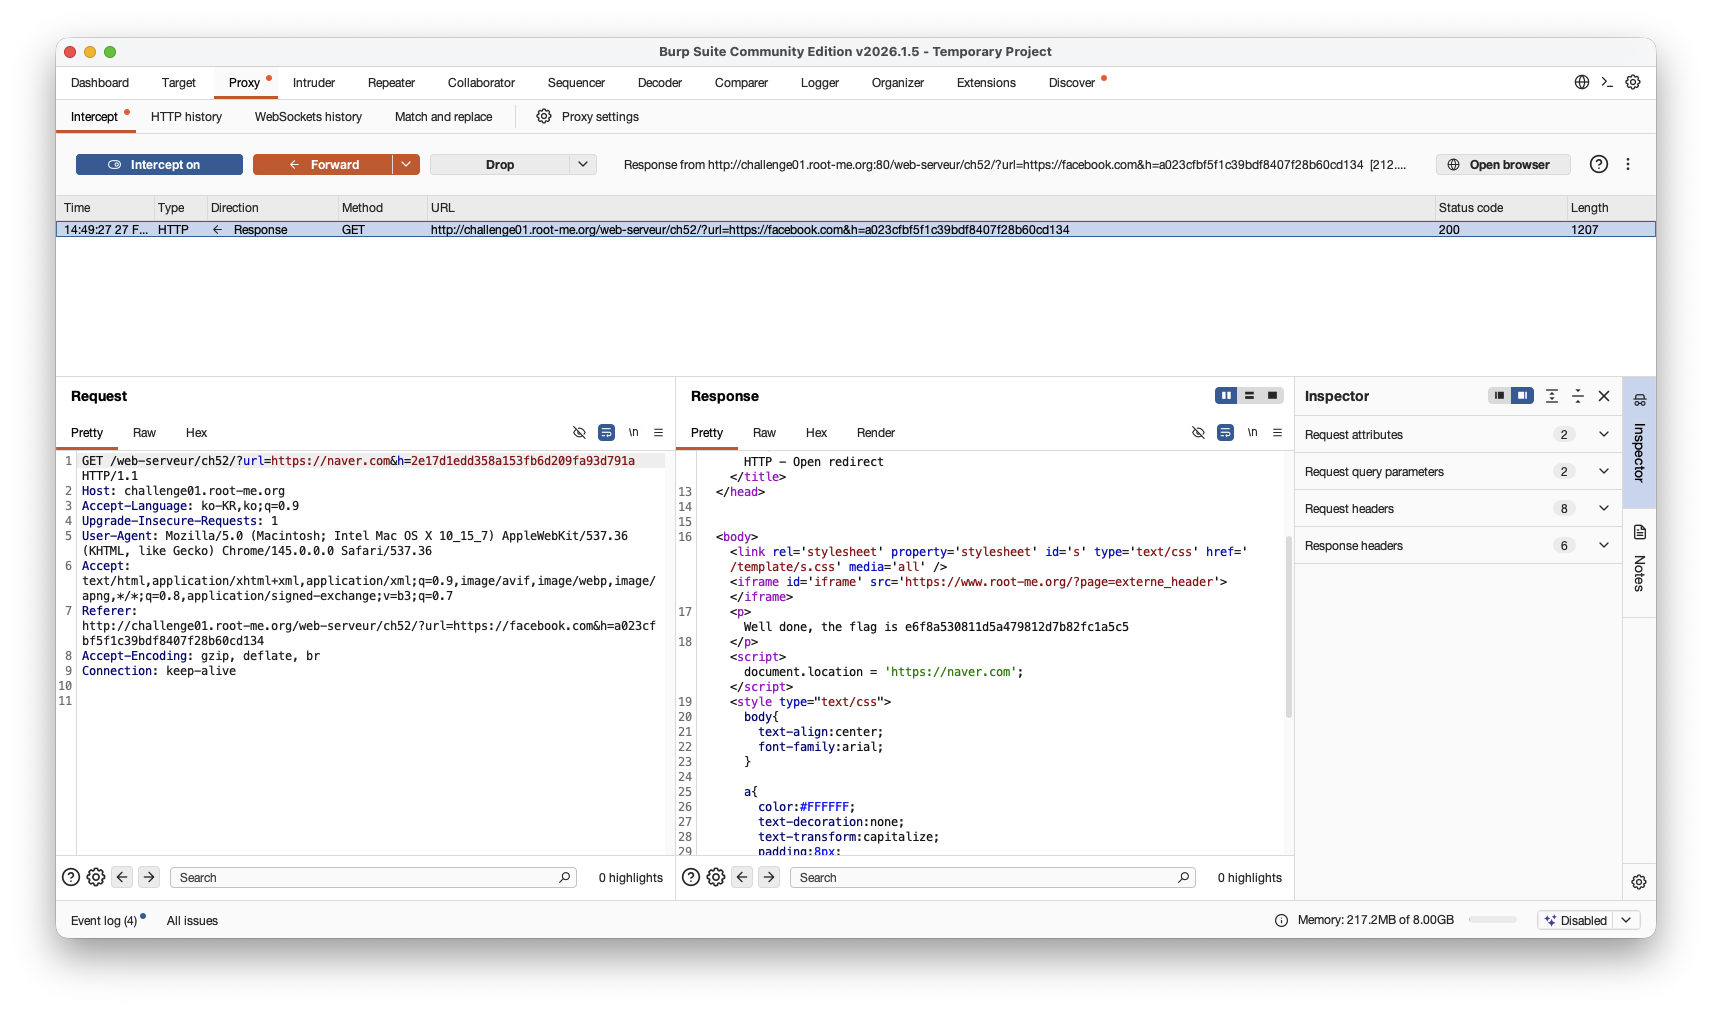Toggle hide non-printable in Response panel
Image resolution: width=1712 pixels, height=1012 pixels.
tap(1198, 432)
